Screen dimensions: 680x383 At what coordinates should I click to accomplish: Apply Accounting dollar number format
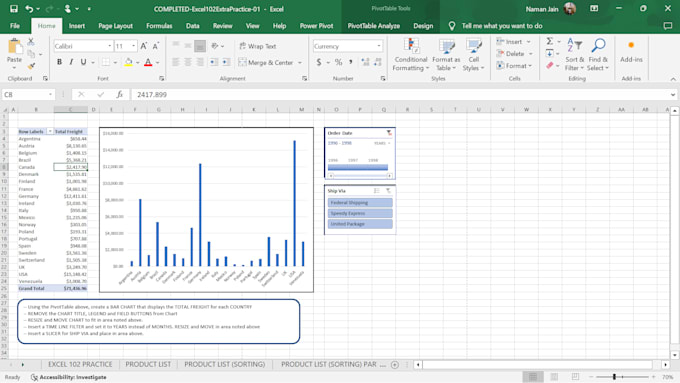pyautogui.click(x=319, y=62)
